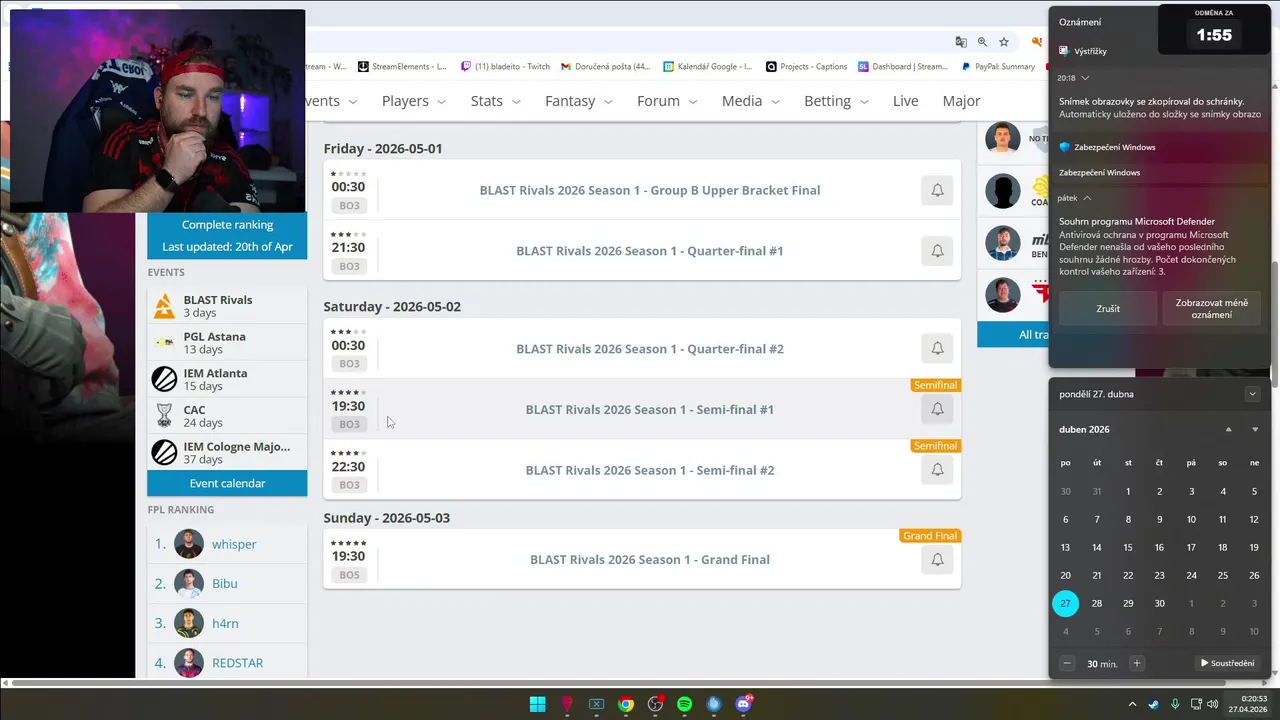Open the BLAST Rivals event
Image resolution: width=1280 pixels, height=720 pixels.
[227, 306]
